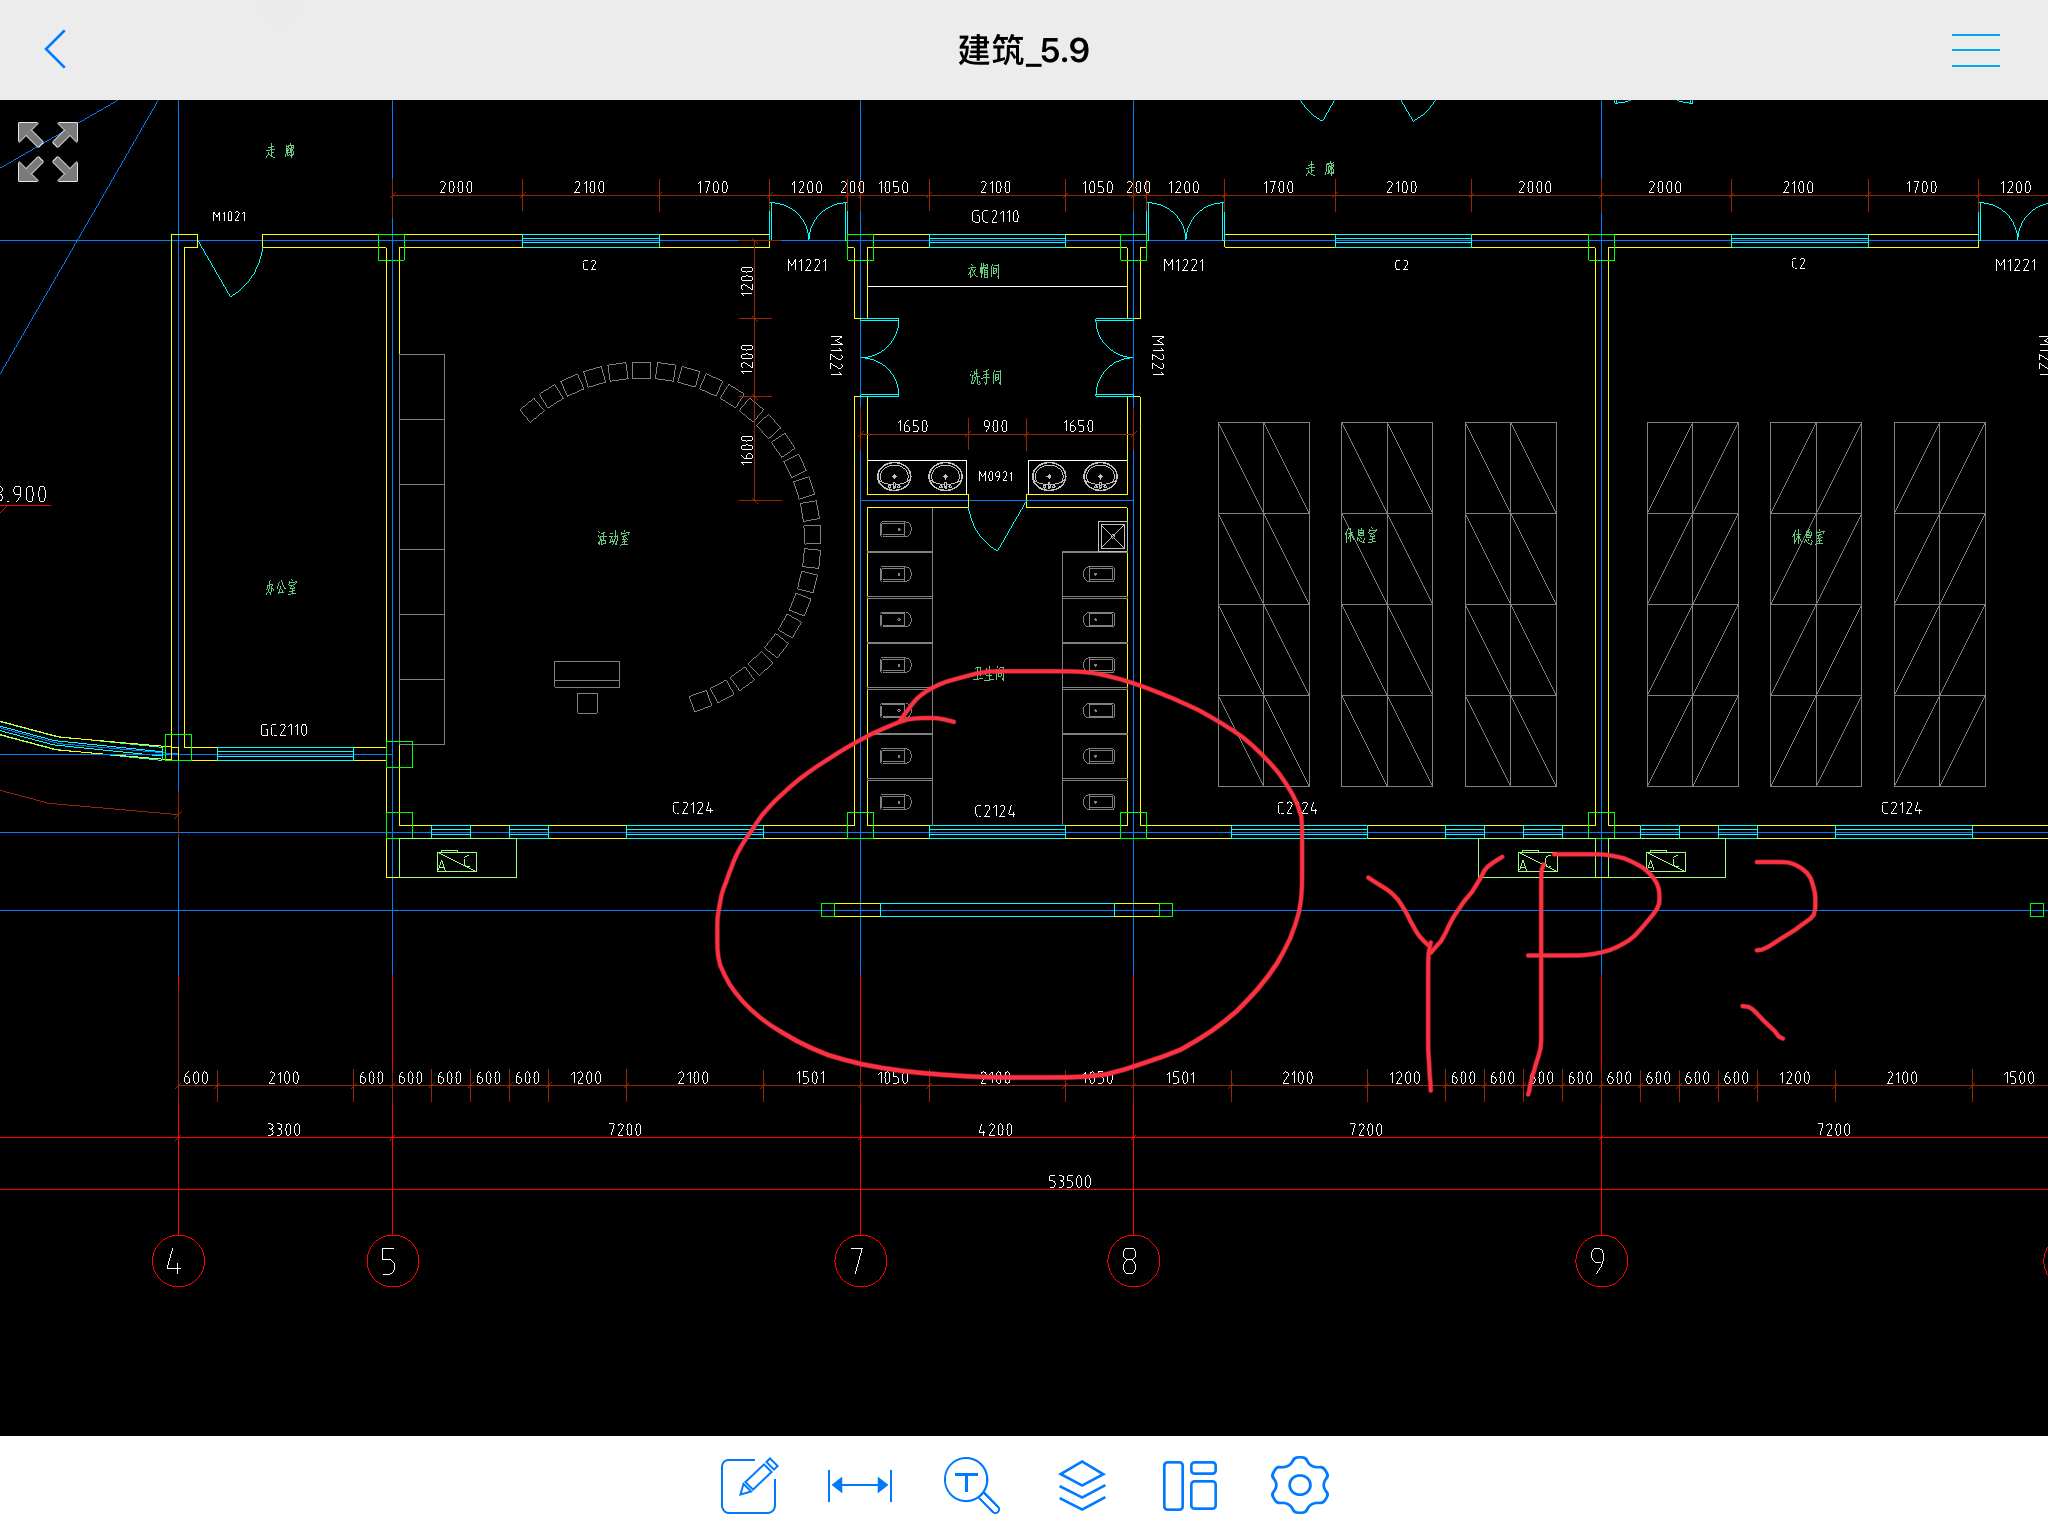The width and height of the screenshot is (2048, 1536).
Task: Select the GC2110 label above the cloakroom
Action: (x=995, y=217)
